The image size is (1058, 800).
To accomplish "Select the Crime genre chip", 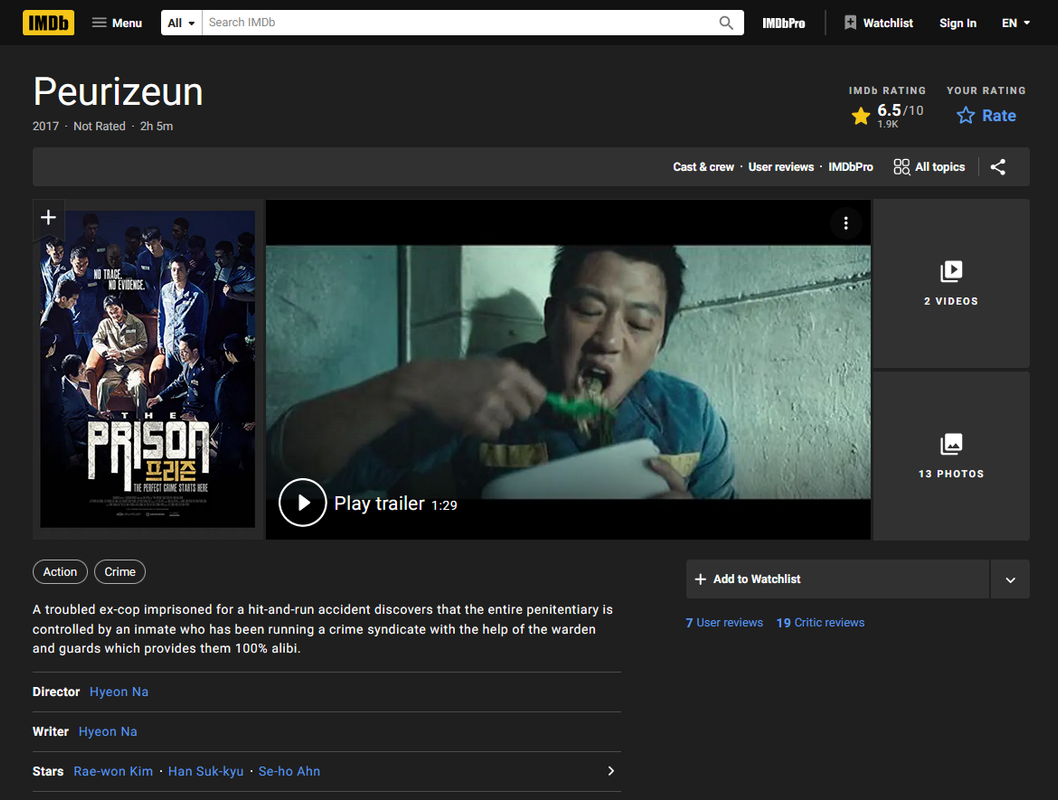I will tap(120, 571).
